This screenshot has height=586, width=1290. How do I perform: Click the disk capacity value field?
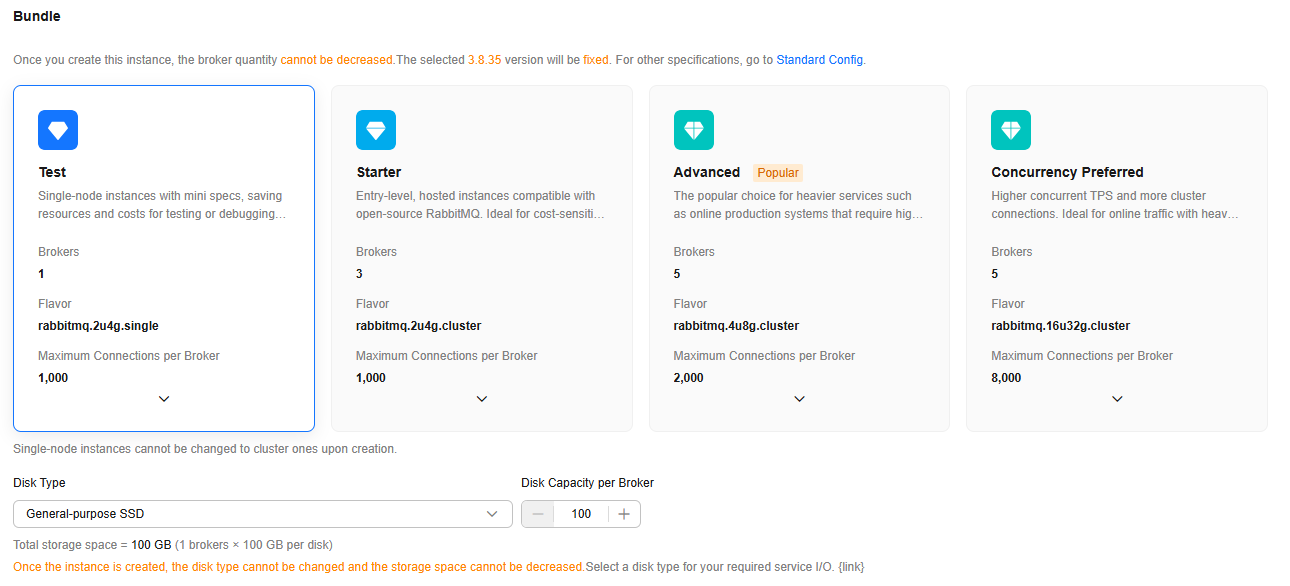(x=581, y=514)
